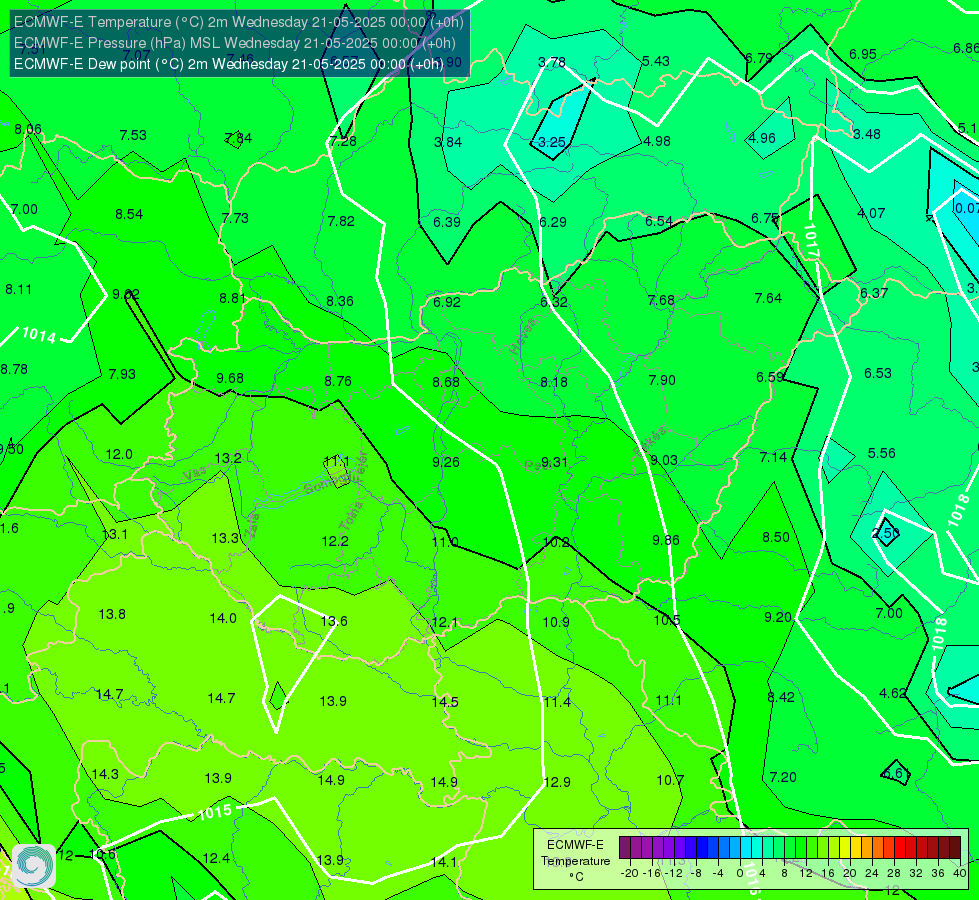Viewport: 979px width, 900px height.
Task: Click the ECMWF-E Temperature °C legend title
Action: point(575,861)
